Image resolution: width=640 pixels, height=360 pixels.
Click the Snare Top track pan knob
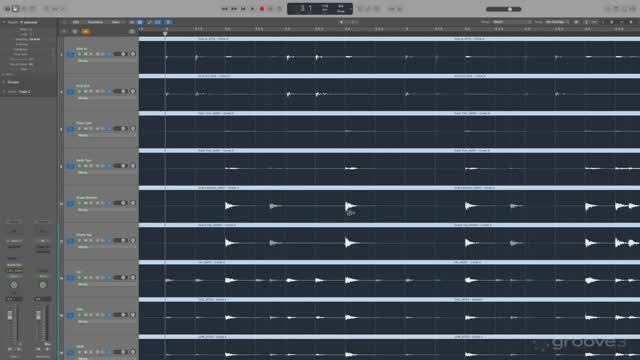tap(133, 240)
